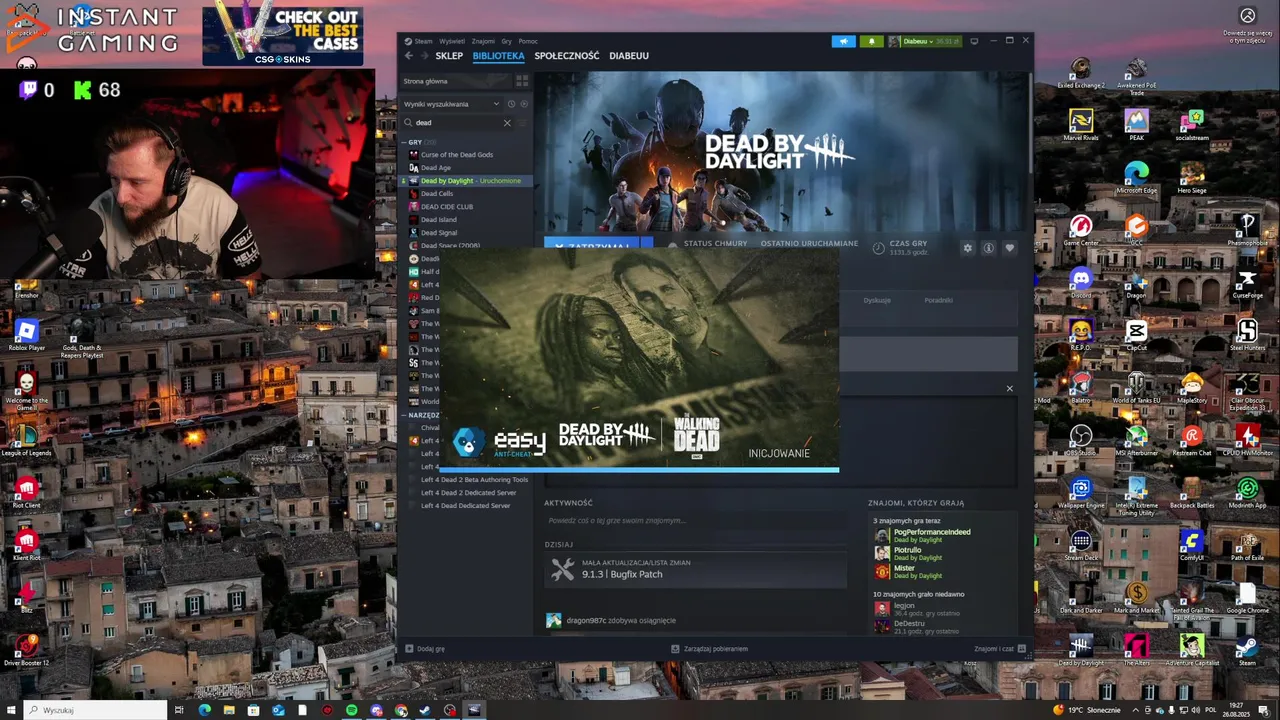Select Left 4 Dead 2 Dedicated Server

[x=468, y=493]
